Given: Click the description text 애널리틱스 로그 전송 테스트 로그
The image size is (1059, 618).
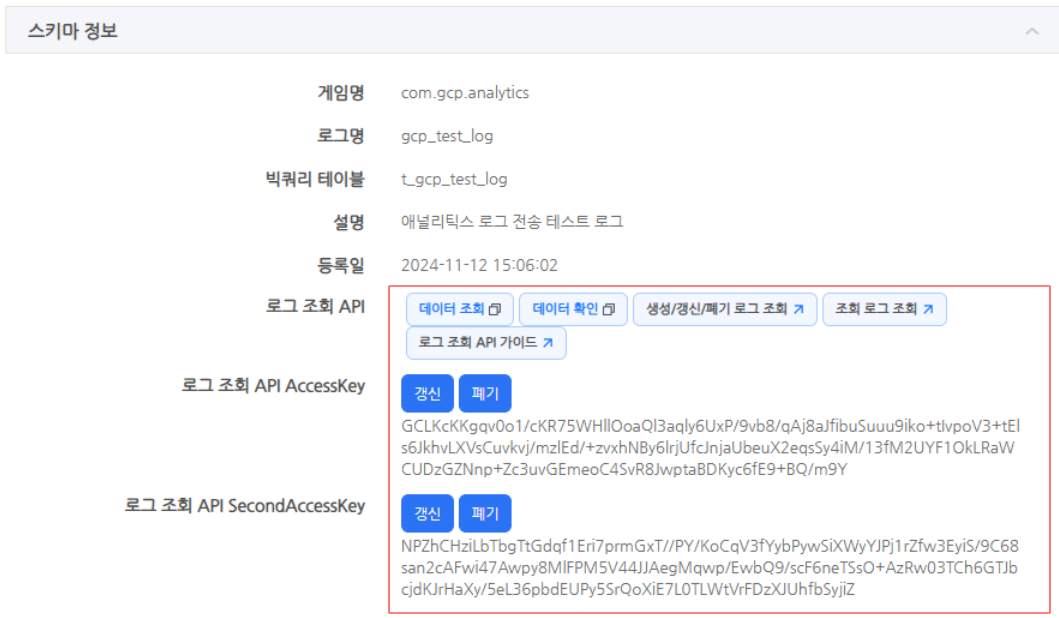Looking at the screenshot, I should pos(512,222).
